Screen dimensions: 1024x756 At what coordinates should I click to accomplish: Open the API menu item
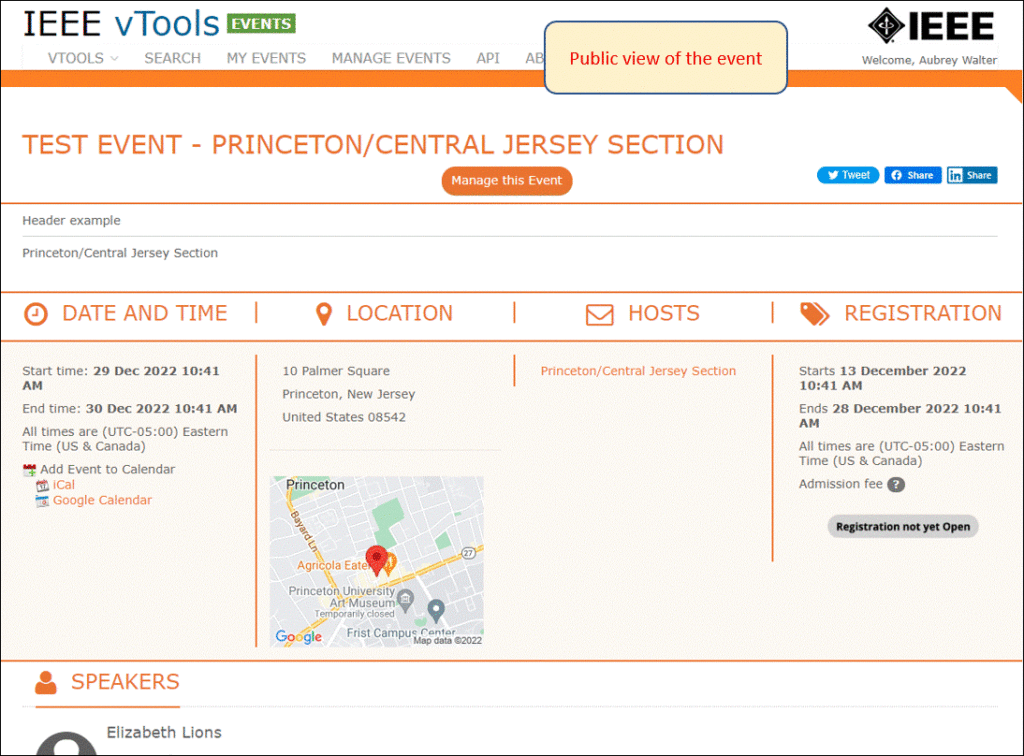click(488, 58)
